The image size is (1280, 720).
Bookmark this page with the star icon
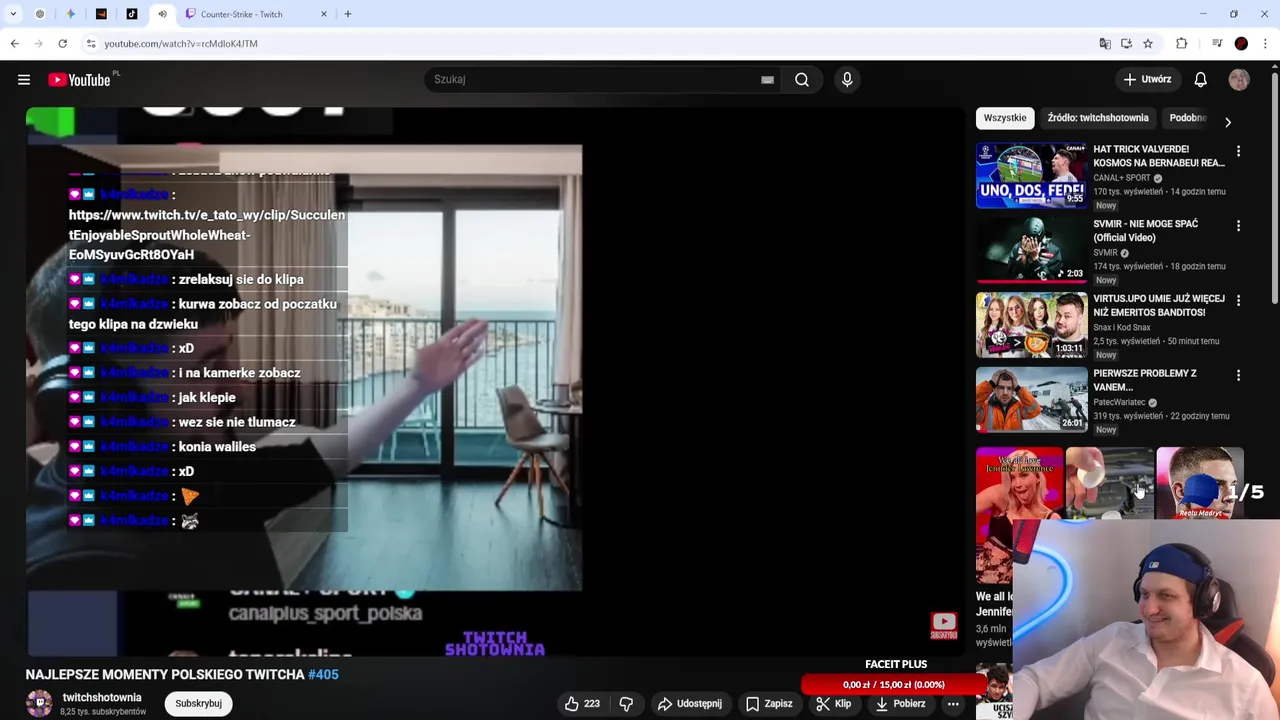[1148, 44]
